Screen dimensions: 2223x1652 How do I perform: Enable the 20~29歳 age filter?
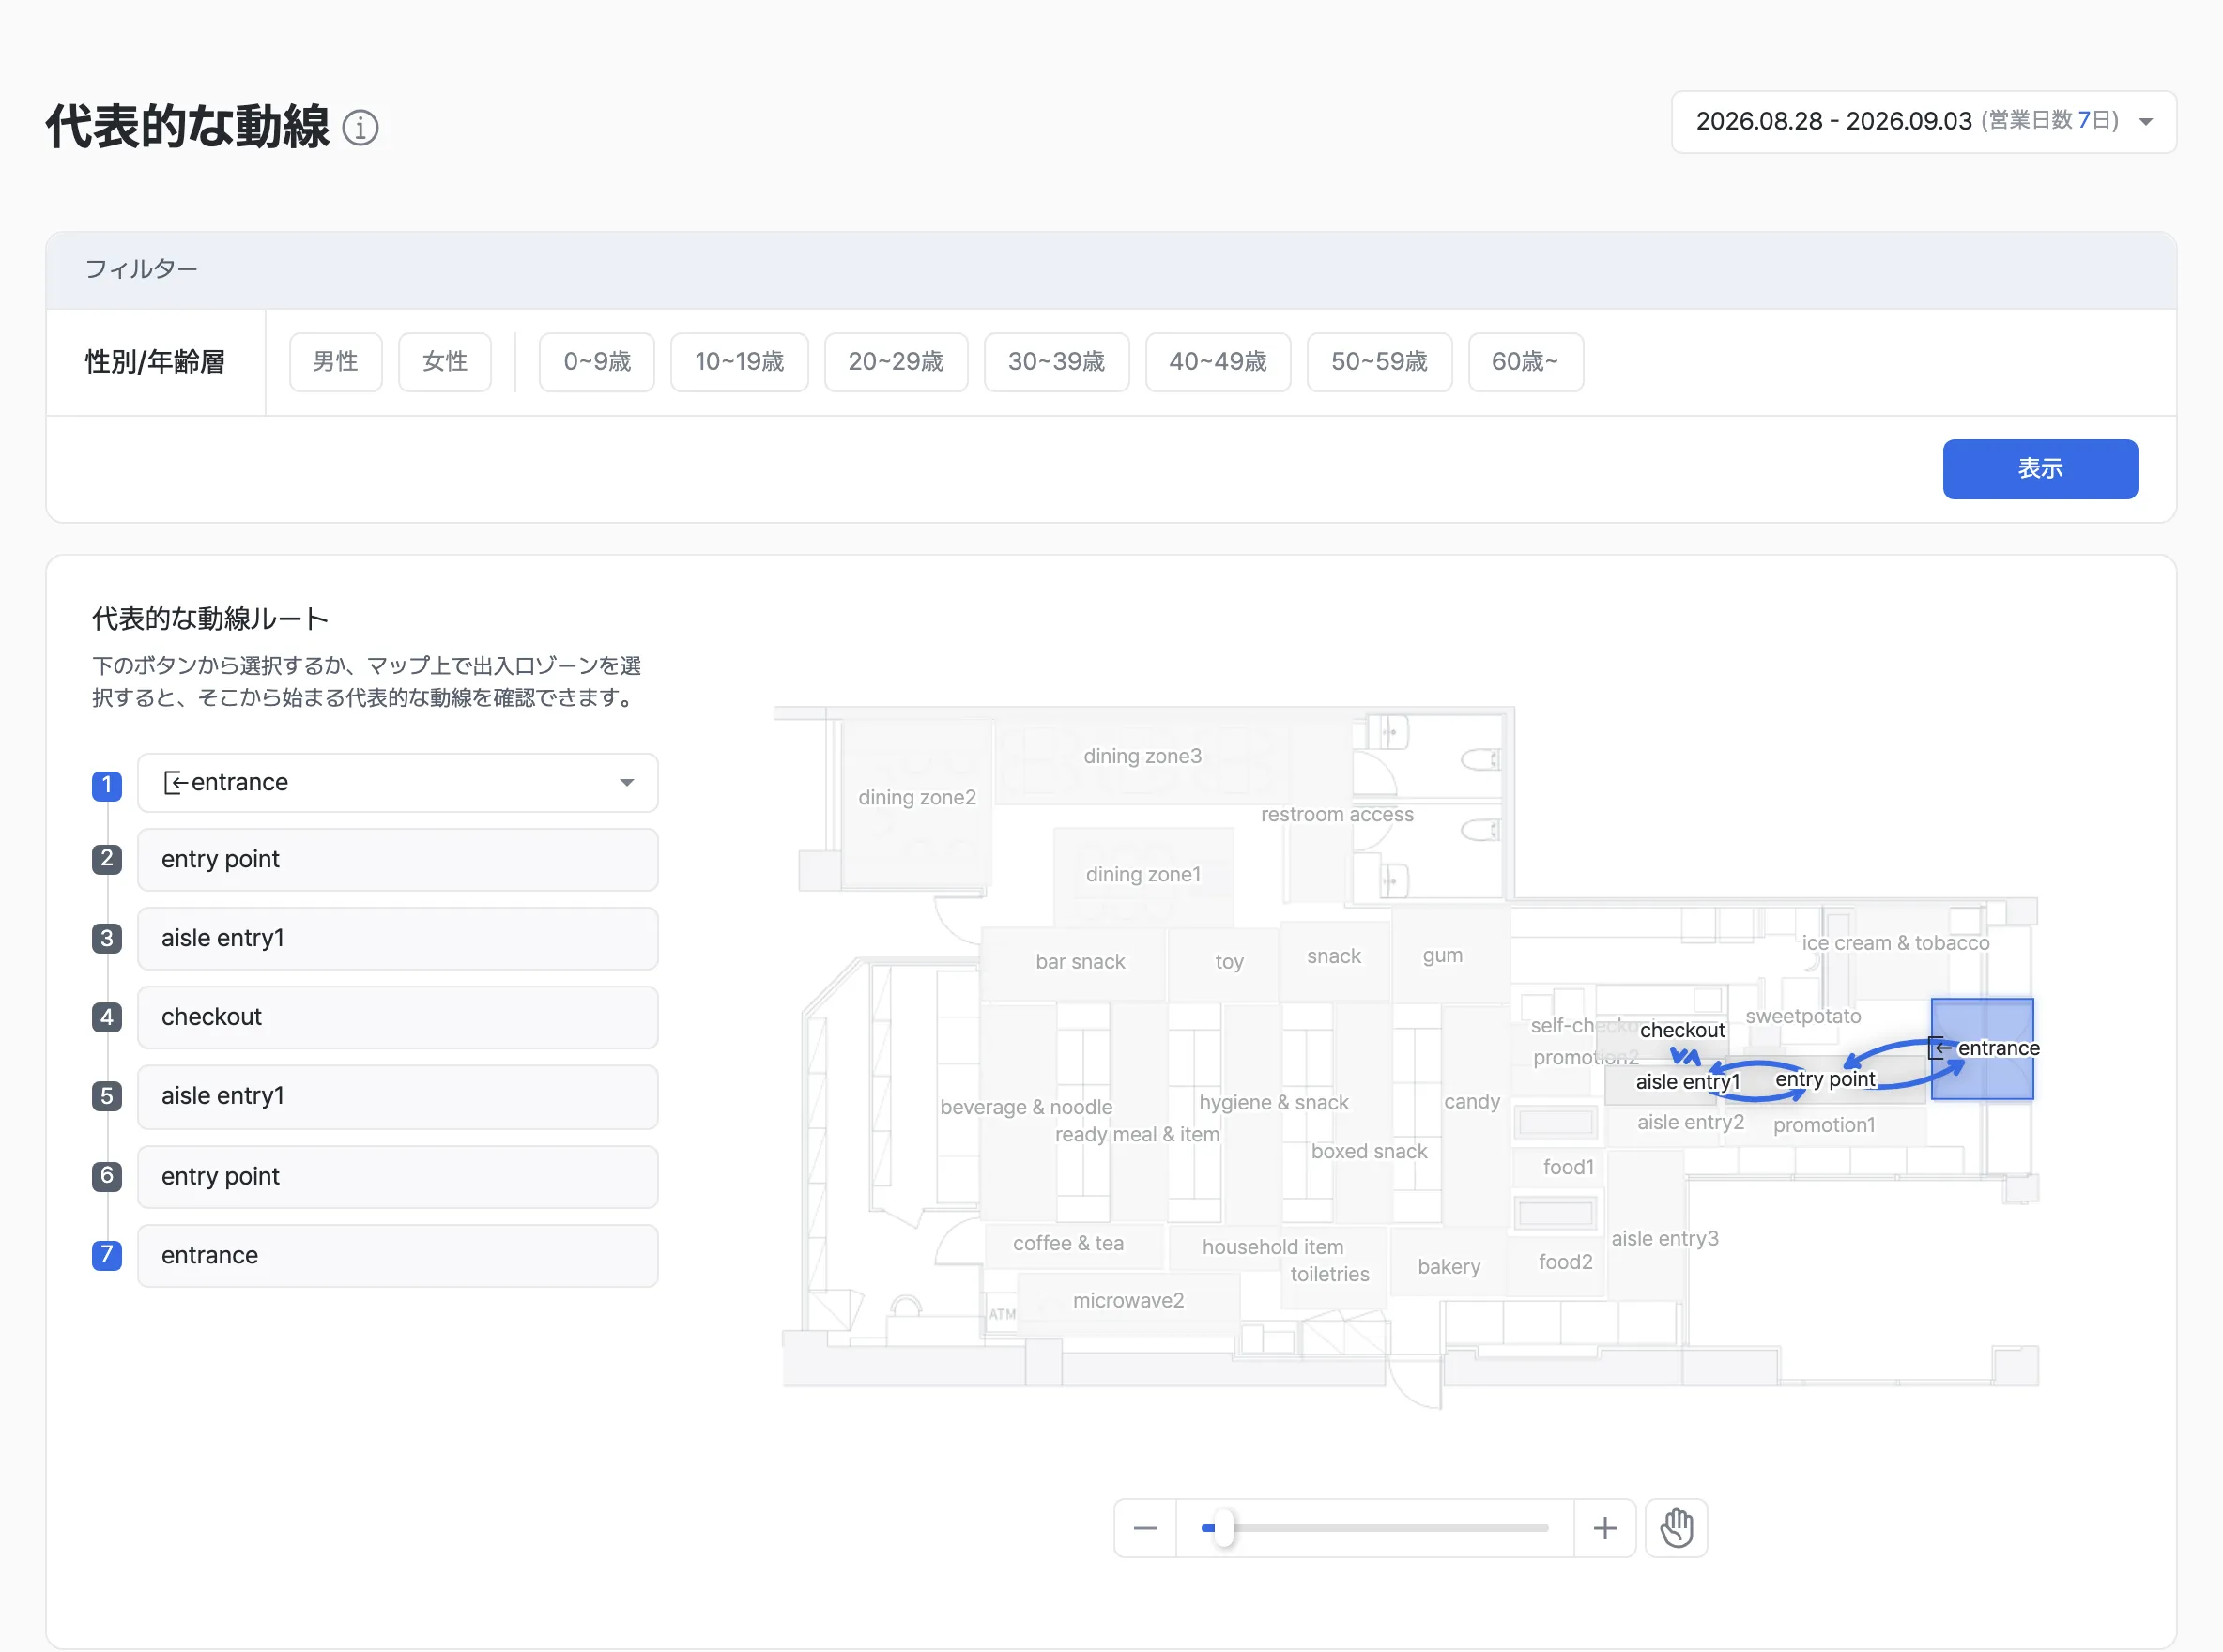[x=895, y=361]
